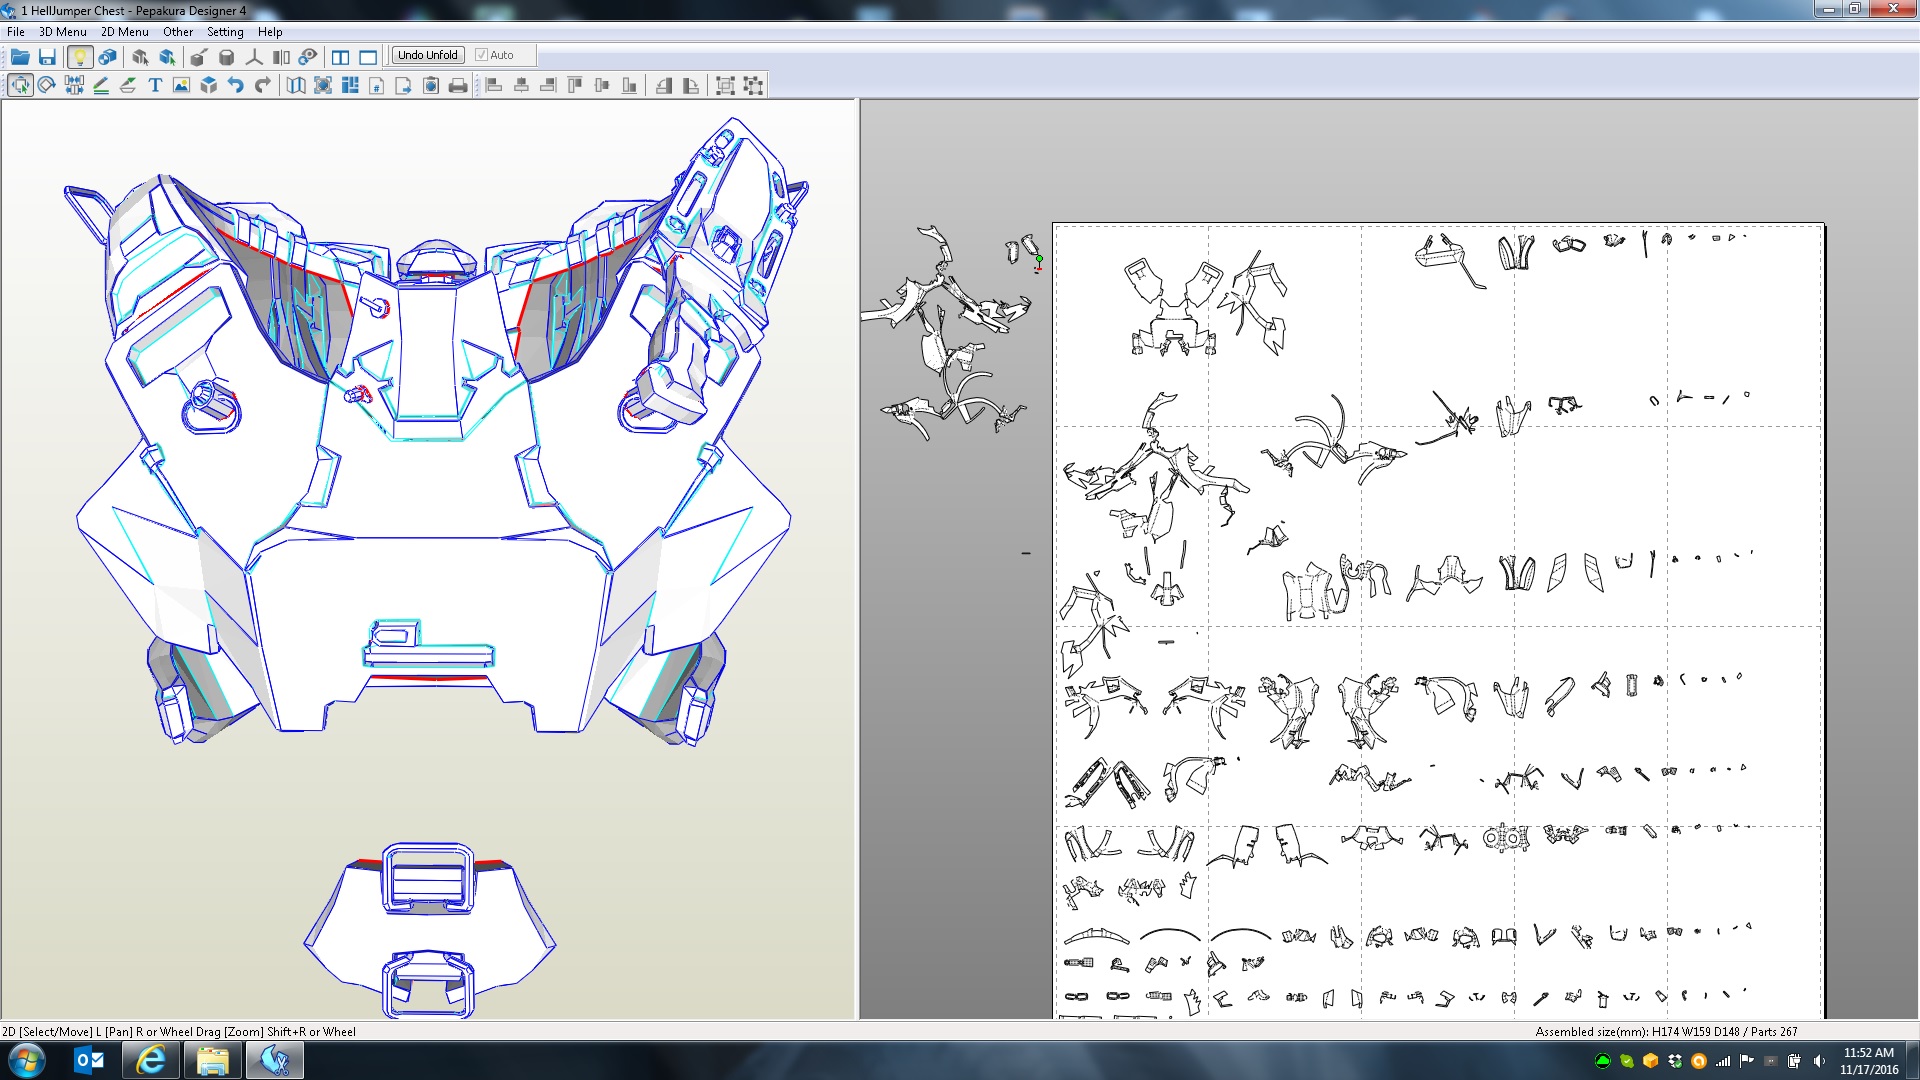Expand the Other menu dropdown

point(178,32)
